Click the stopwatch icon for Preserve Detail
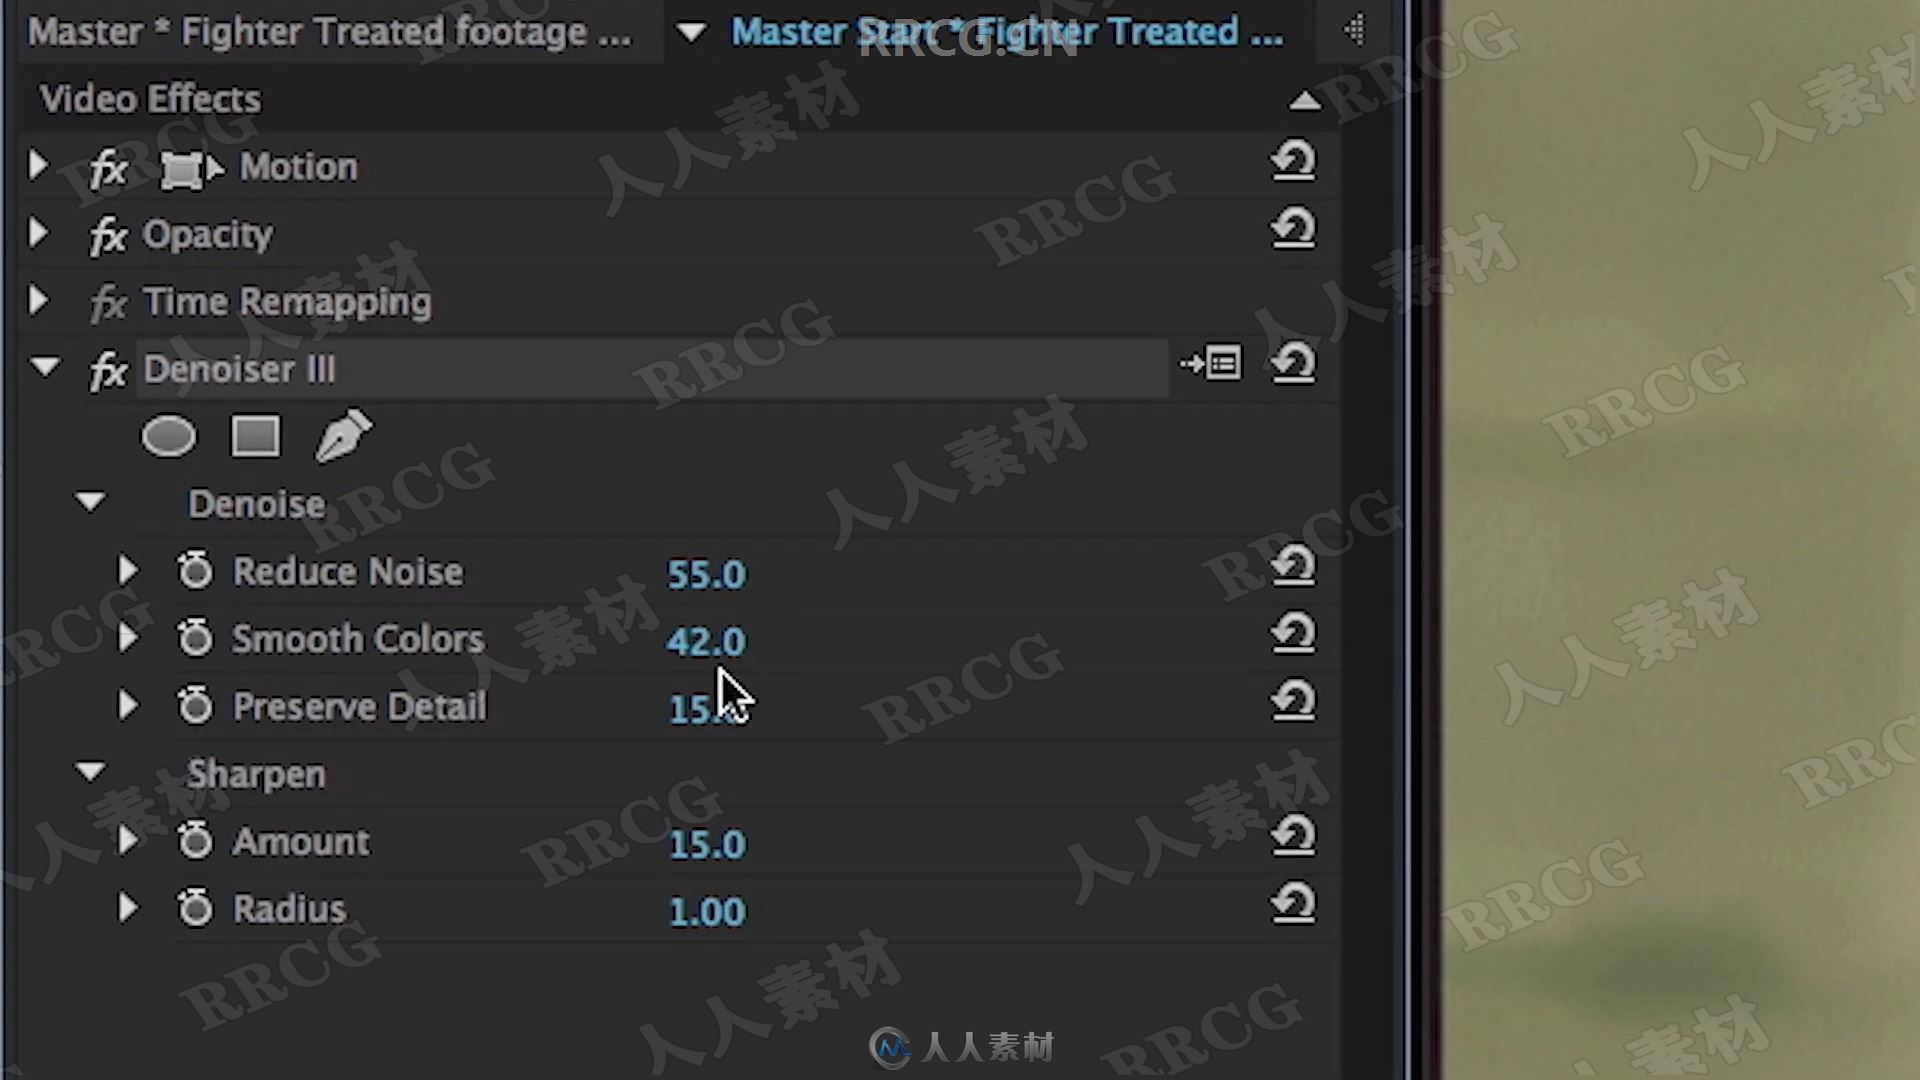 pyautogui.click(x=195, y=704)
